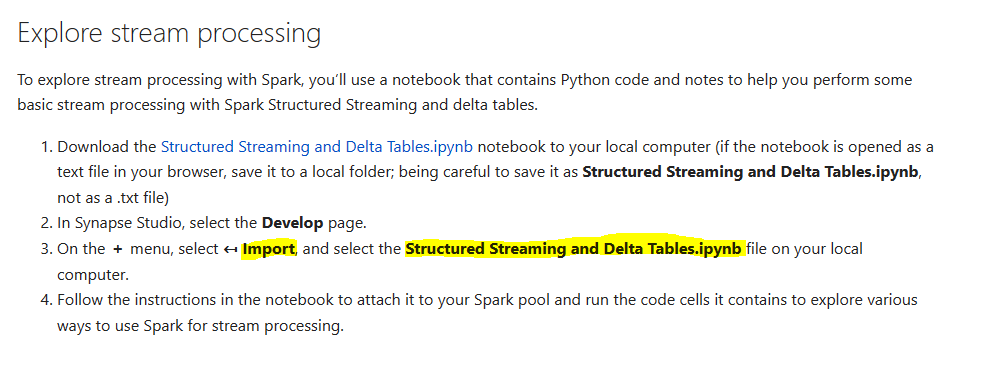
Task: Click list number 3 marker
Action: point(45,249)
